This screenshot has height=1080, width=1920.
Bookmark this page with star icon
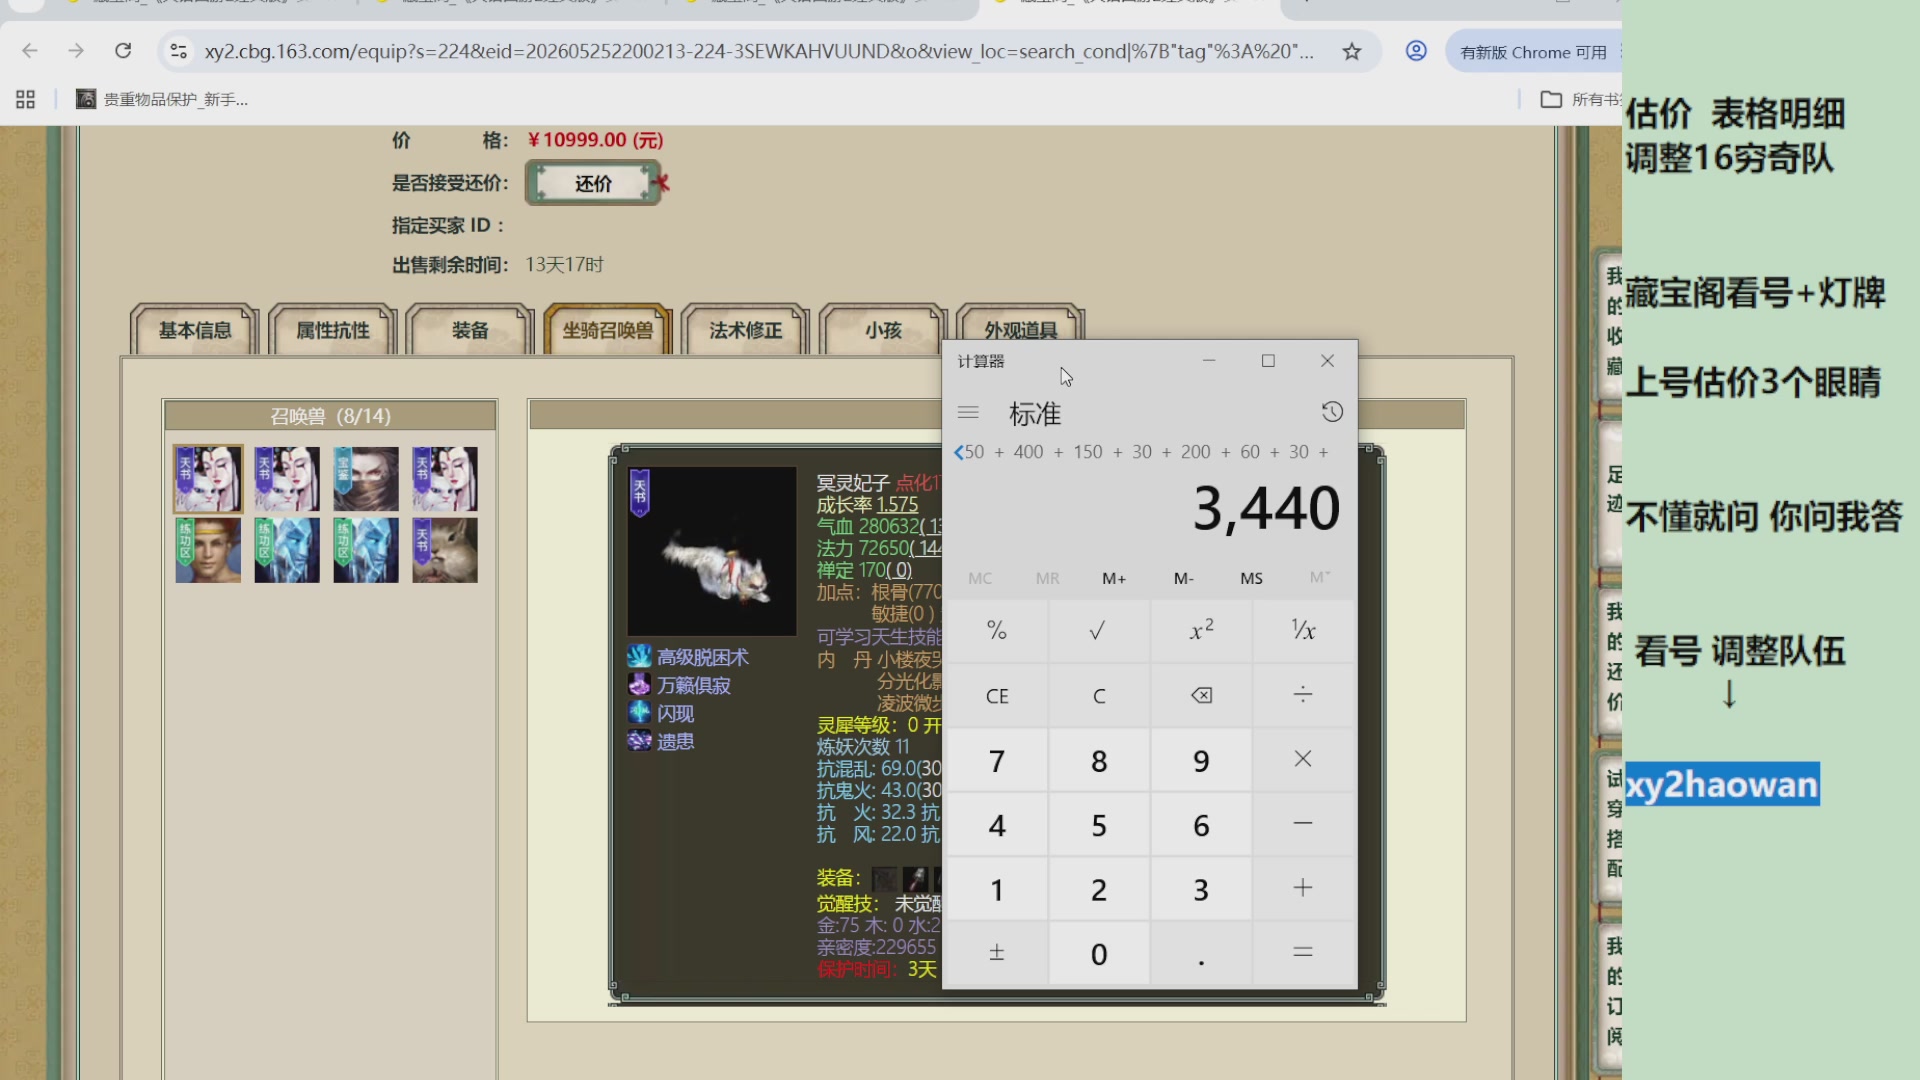(1352, 51)
